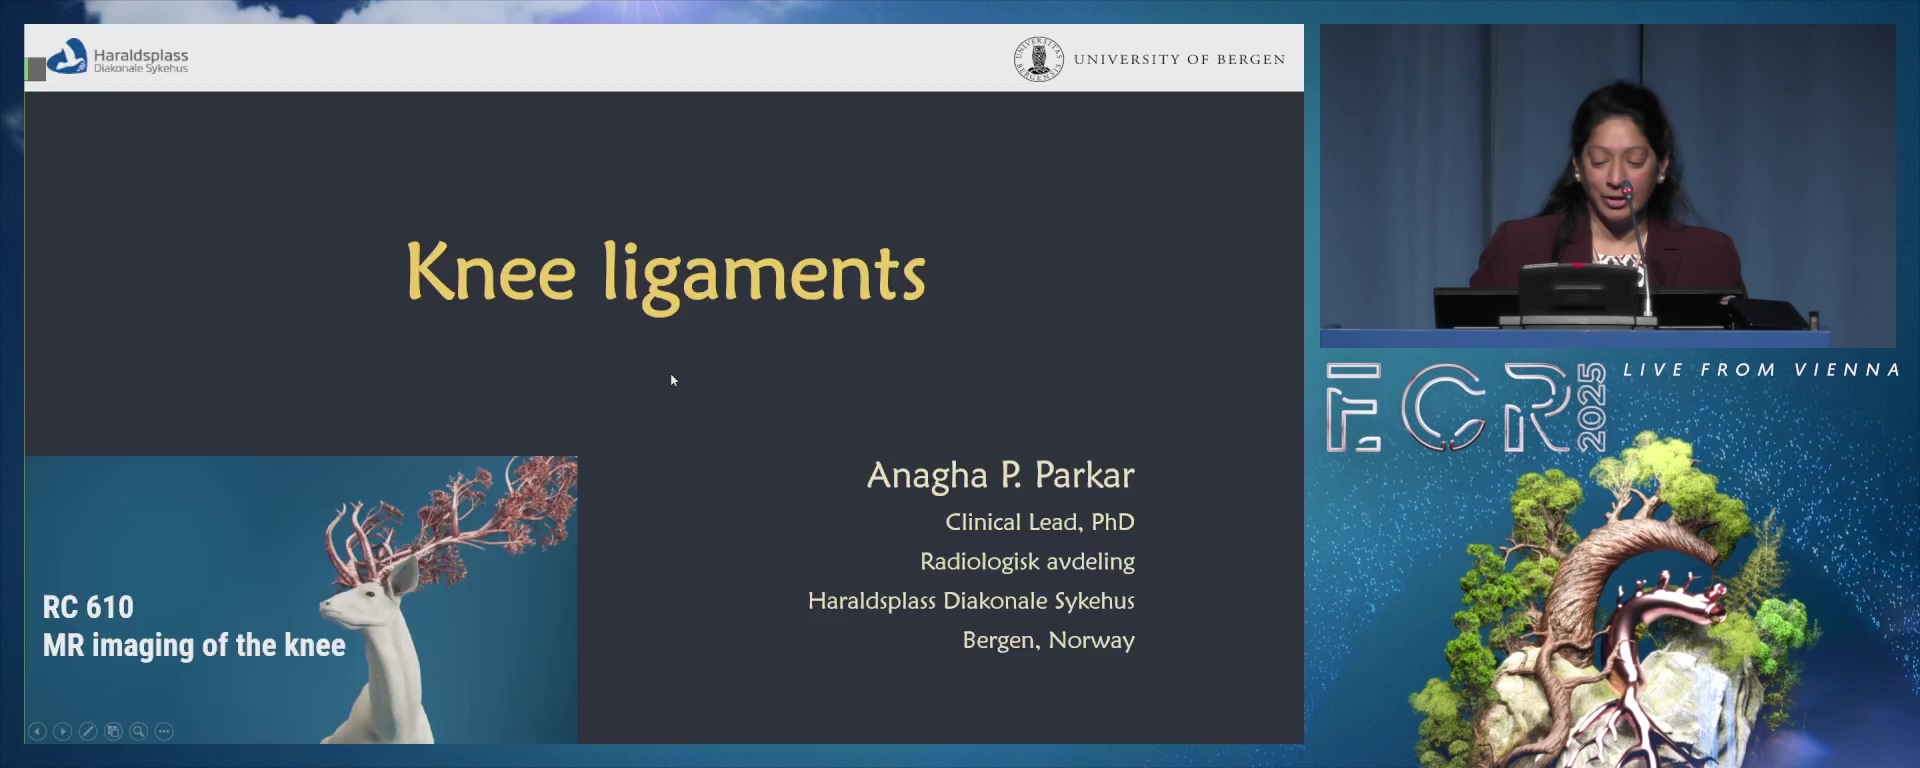Advance to next slide with the right arrow
This screenshot has height=768, width=1920.
point(62,732)
